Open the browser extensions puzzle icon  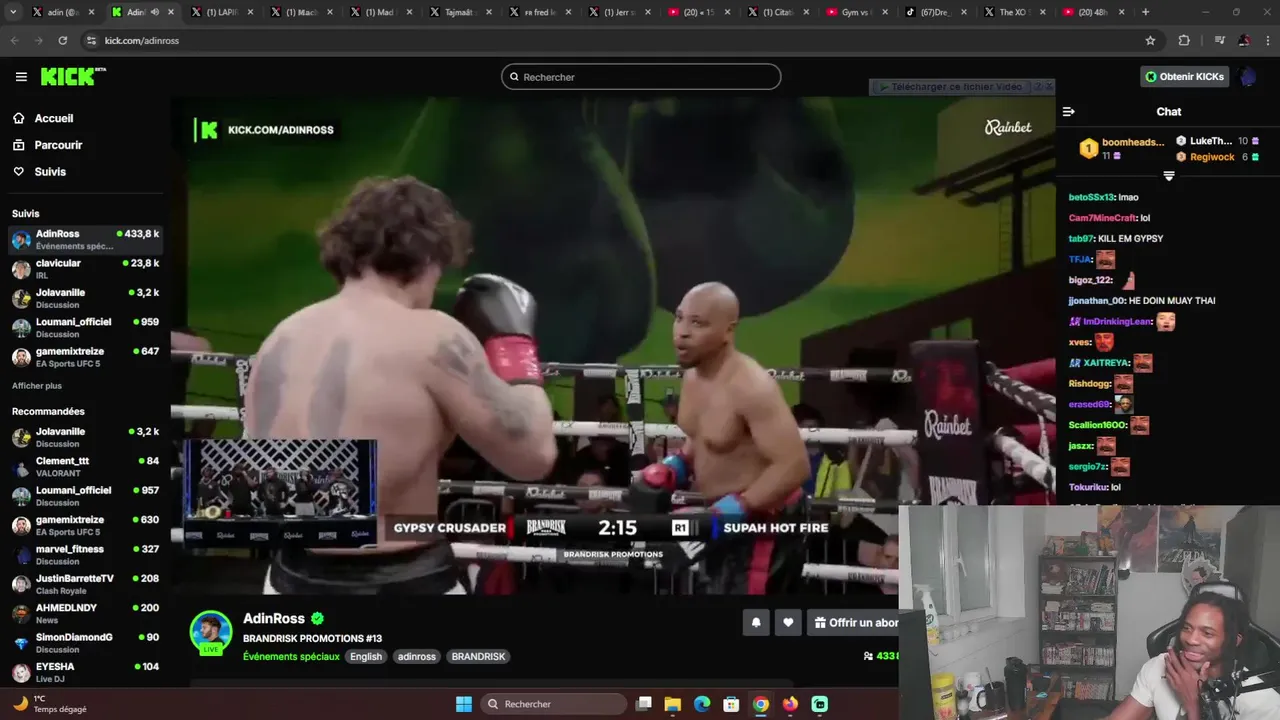[x=1184, y=40]
